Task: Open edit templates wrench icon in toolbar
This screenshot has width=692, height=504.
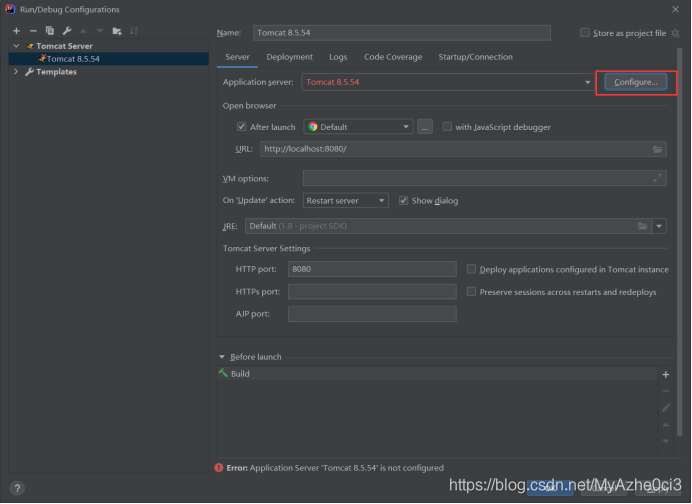Action: [66, 31]
